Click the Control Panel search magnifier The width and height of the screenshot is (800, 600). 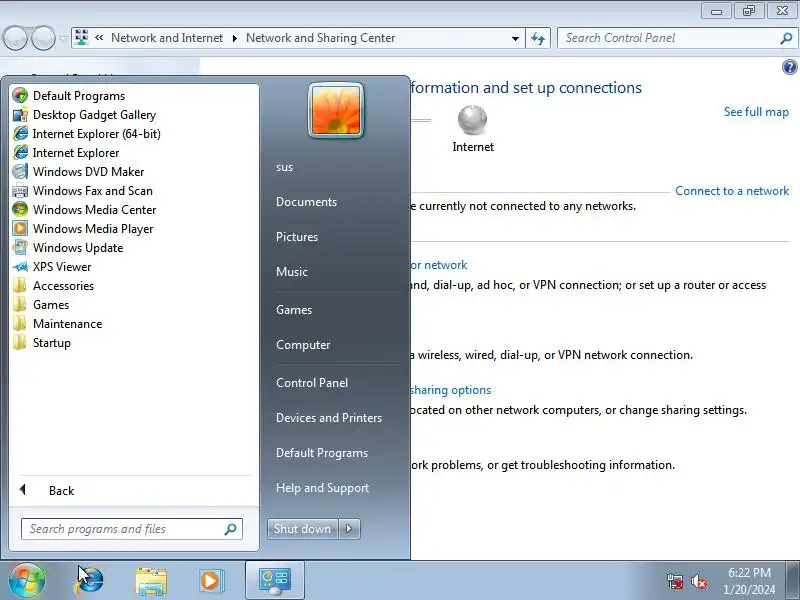[x=786, y=38]
